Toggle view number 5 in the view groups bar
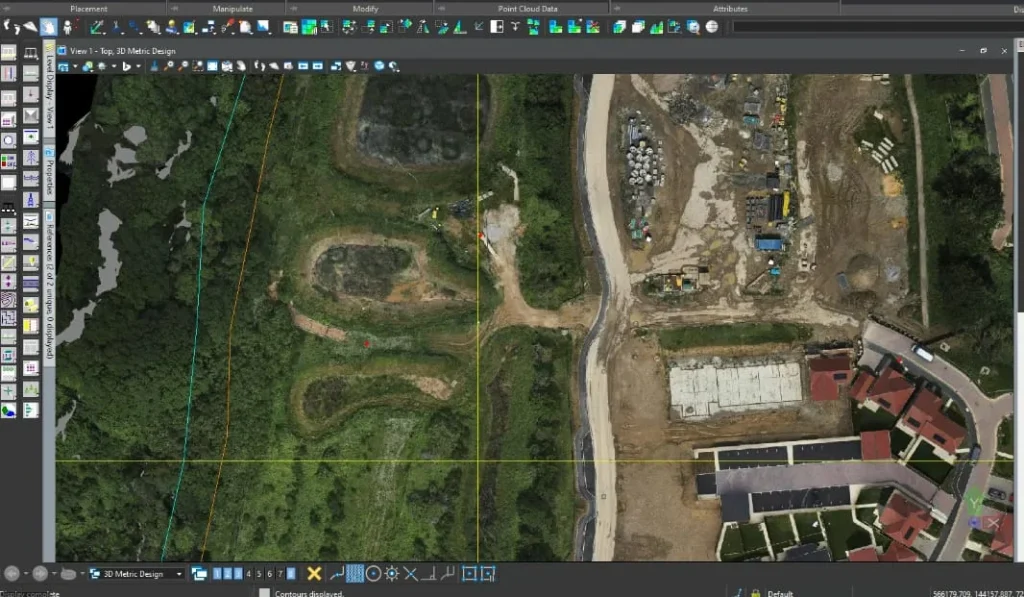The height and width of the screenshot is (597, 1024). (259, 573)
